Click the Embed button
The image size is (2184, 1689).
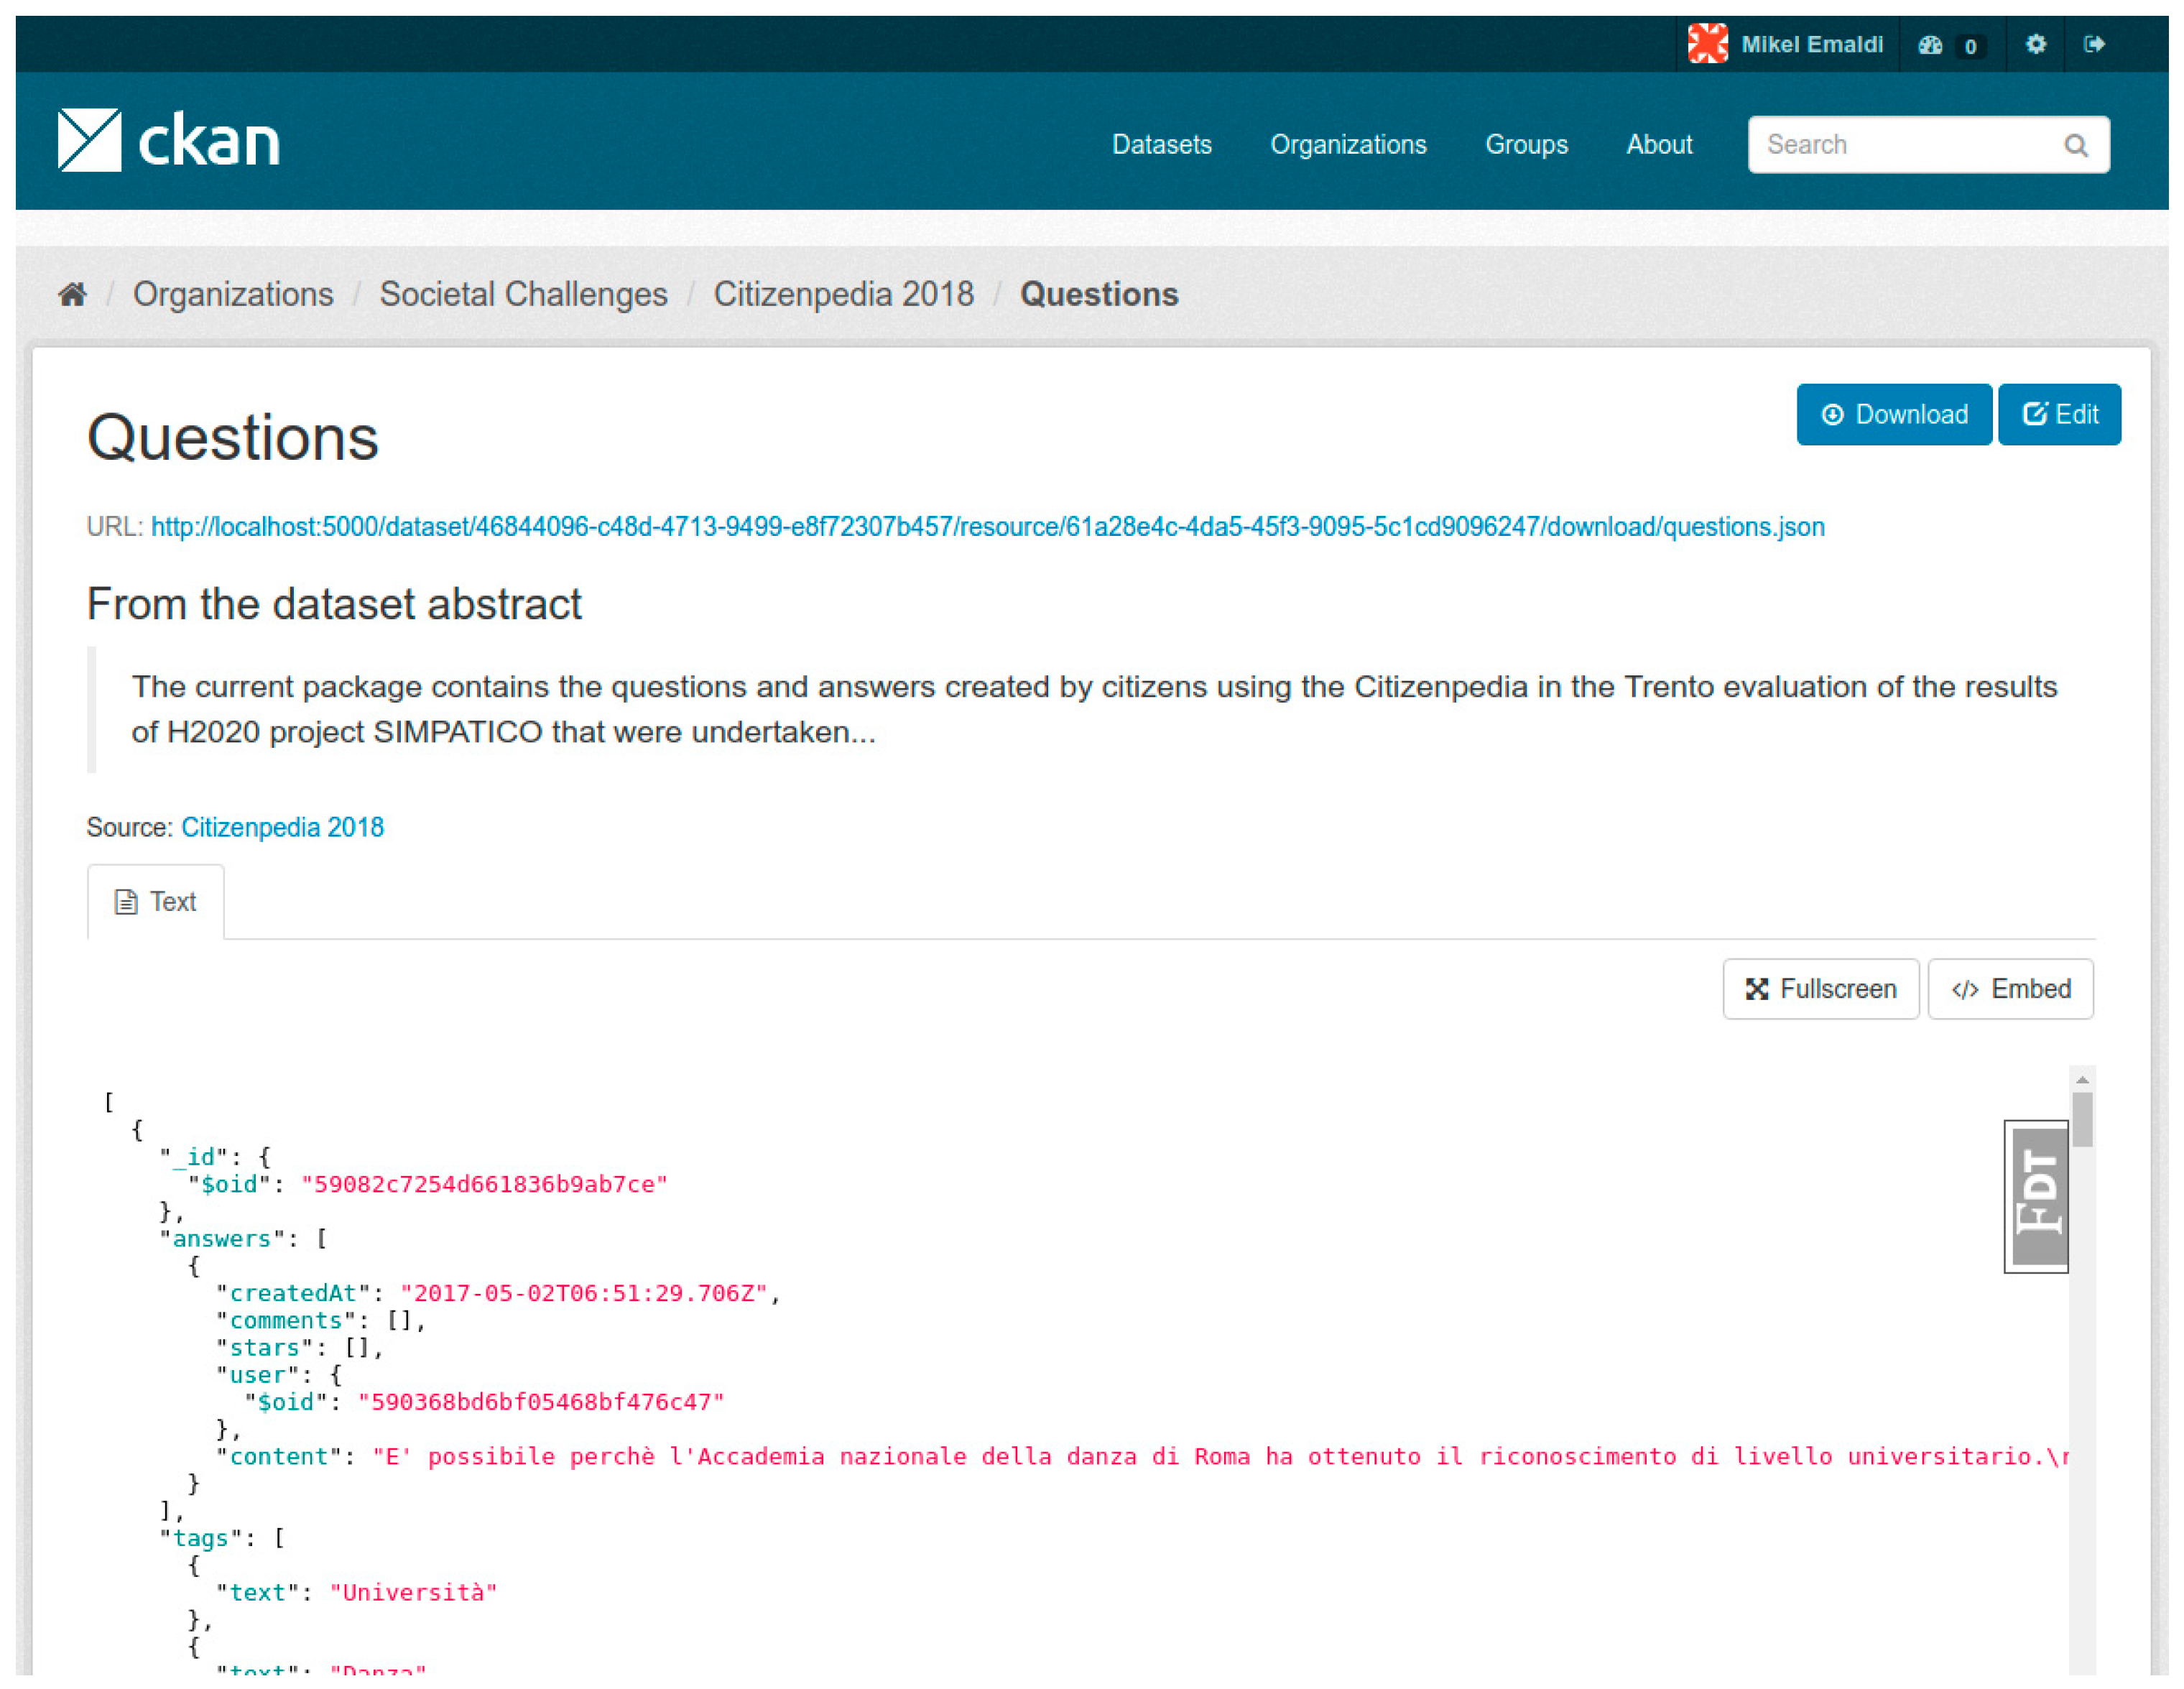2010,989
